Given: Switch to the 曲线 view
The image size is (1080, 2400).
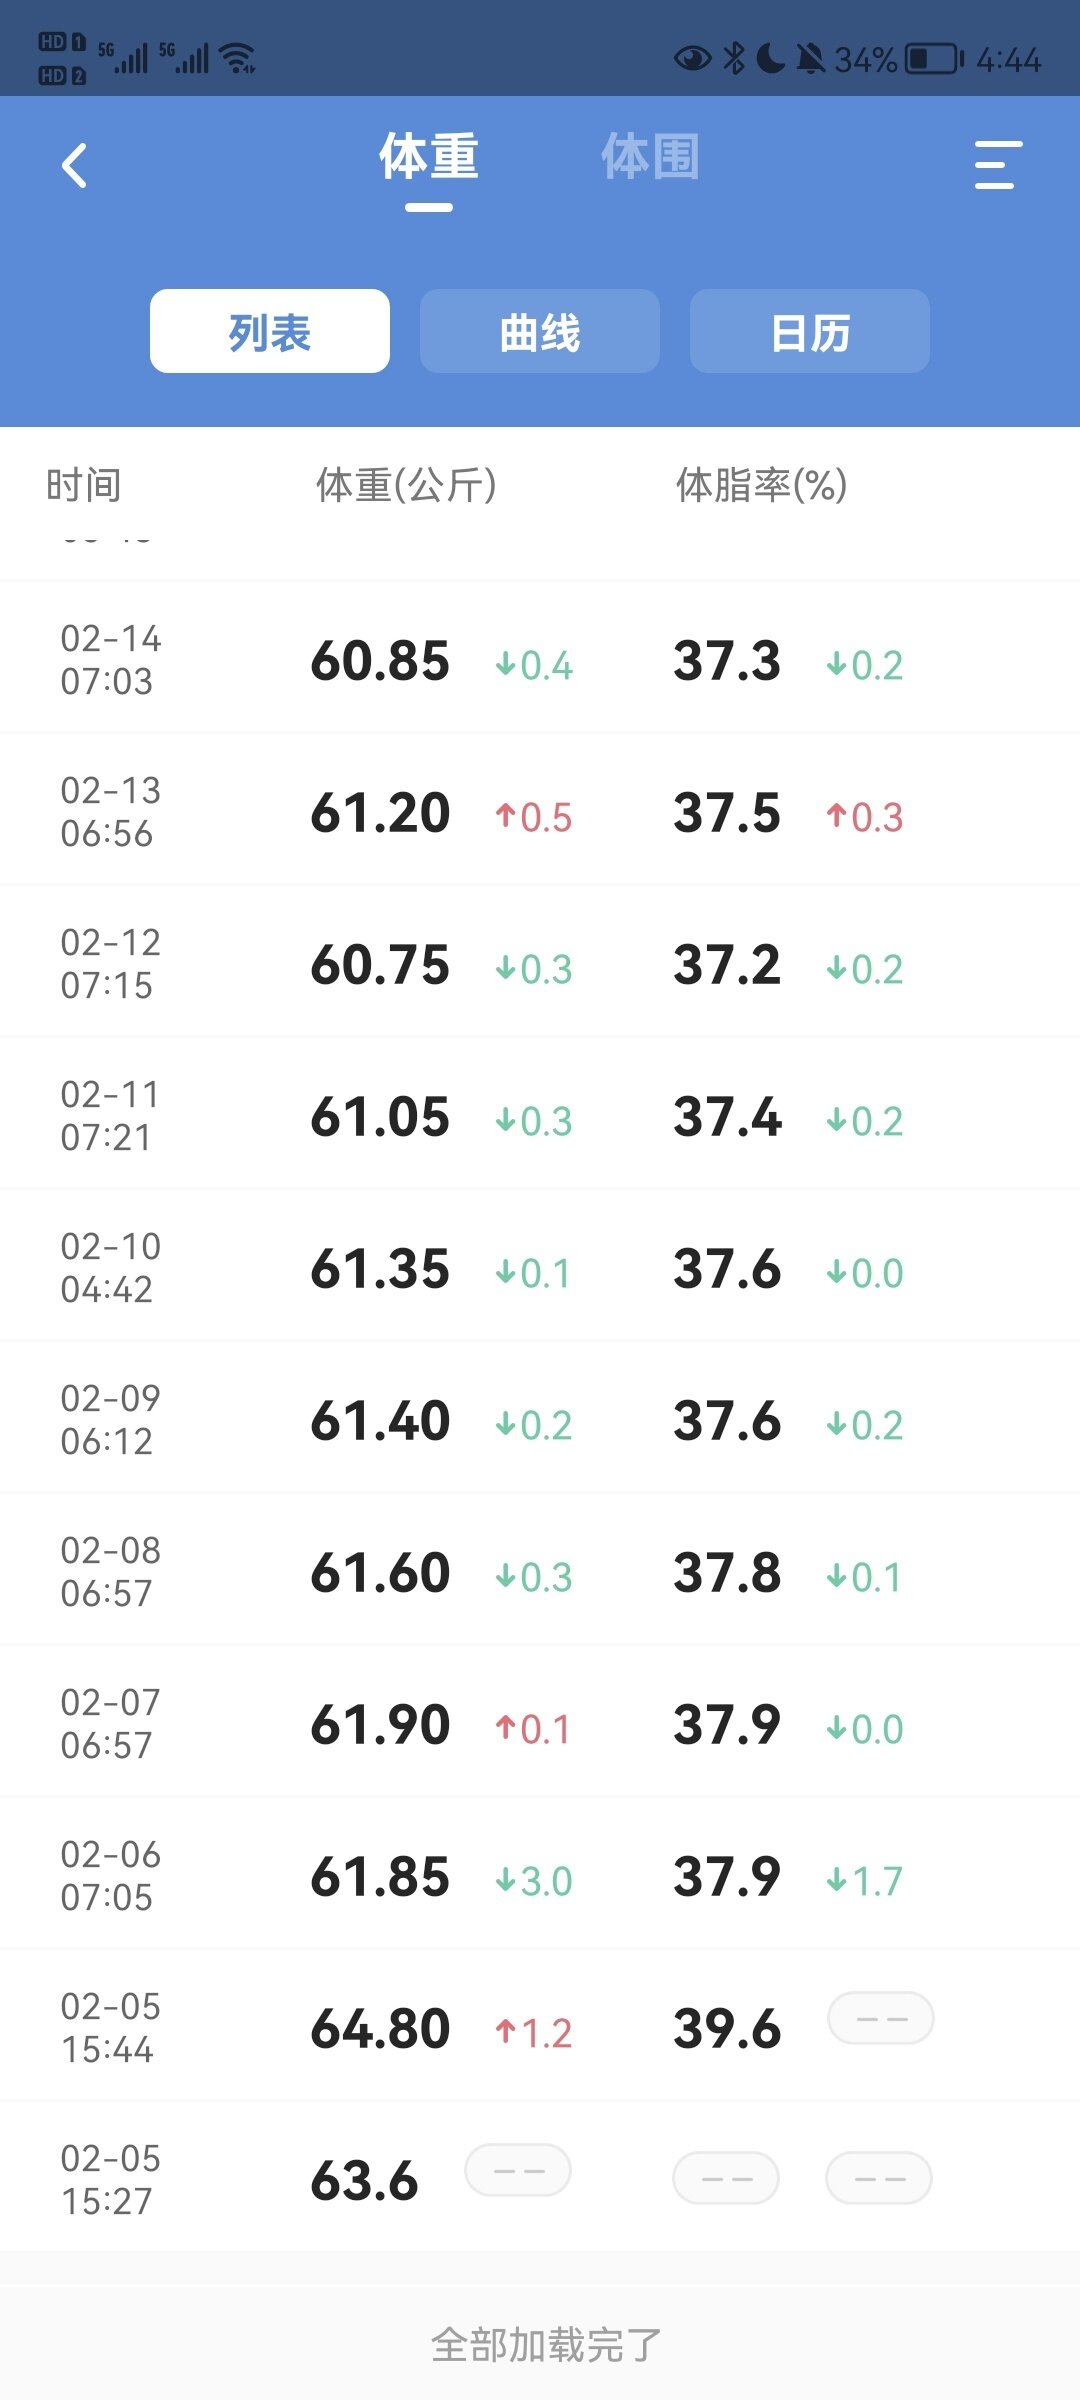Looking at the screenshot, I should [x=540, y=332].
